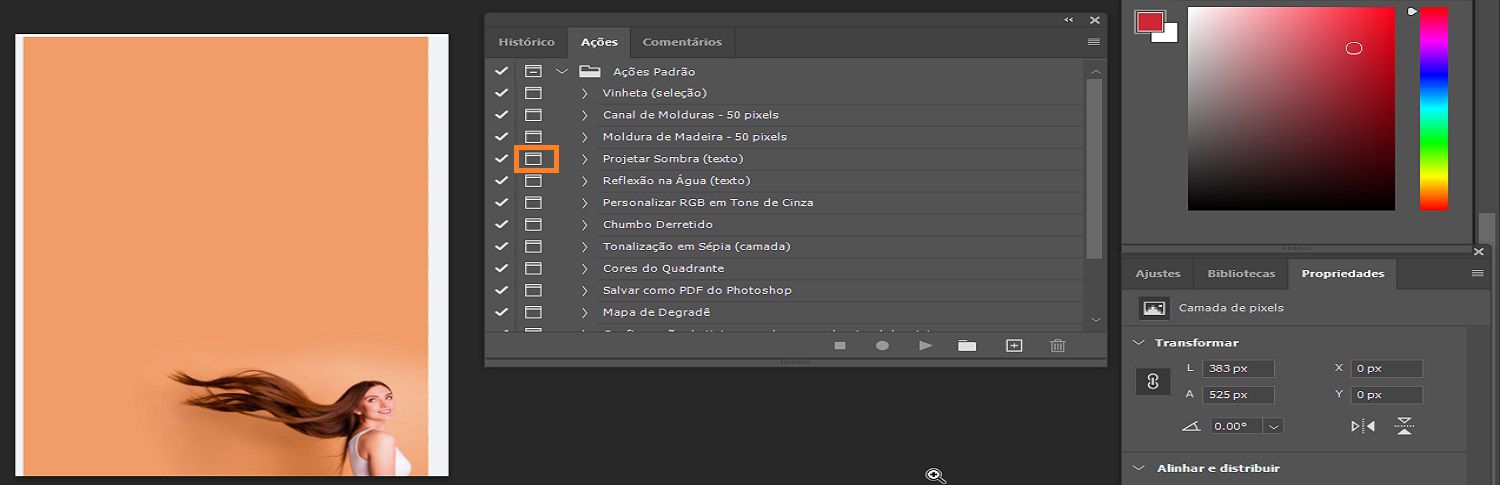This screenshot has height=485, width=1500.
Task: Toggle dialog for Salvar como PDF do Photoshop
Action: click(x=534, y=290)
